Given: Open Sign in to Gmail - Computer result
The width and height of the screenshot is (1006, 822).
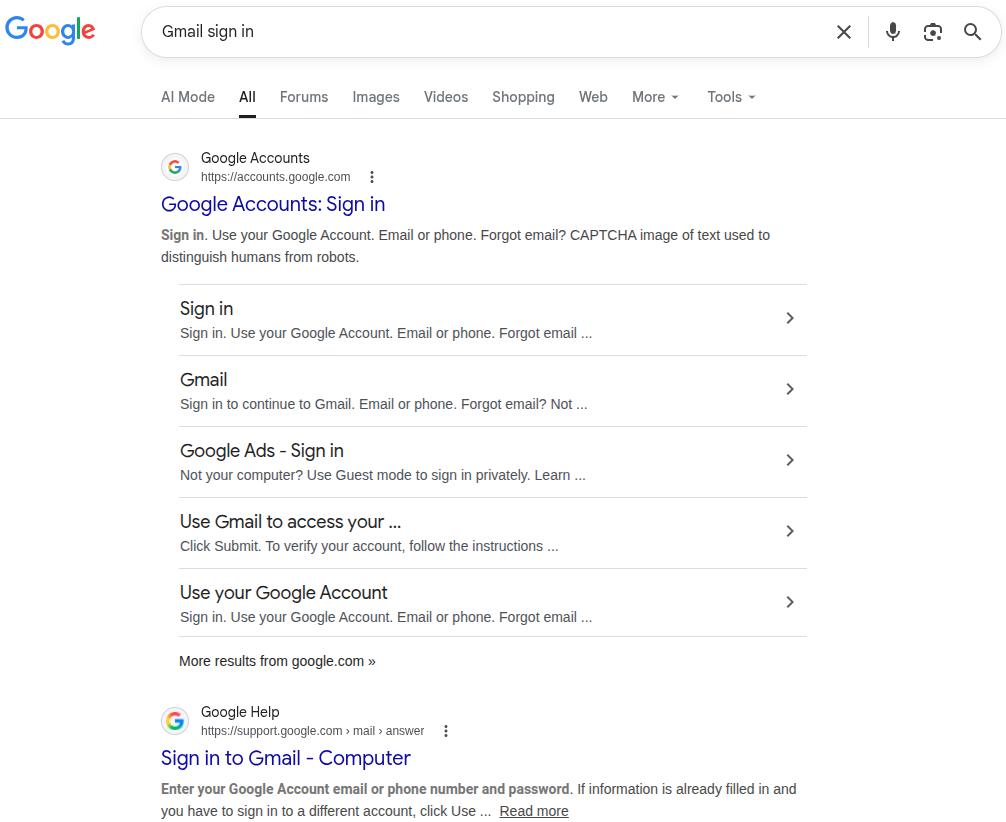Looking at the screenshot, I should [x=285, y=758].
